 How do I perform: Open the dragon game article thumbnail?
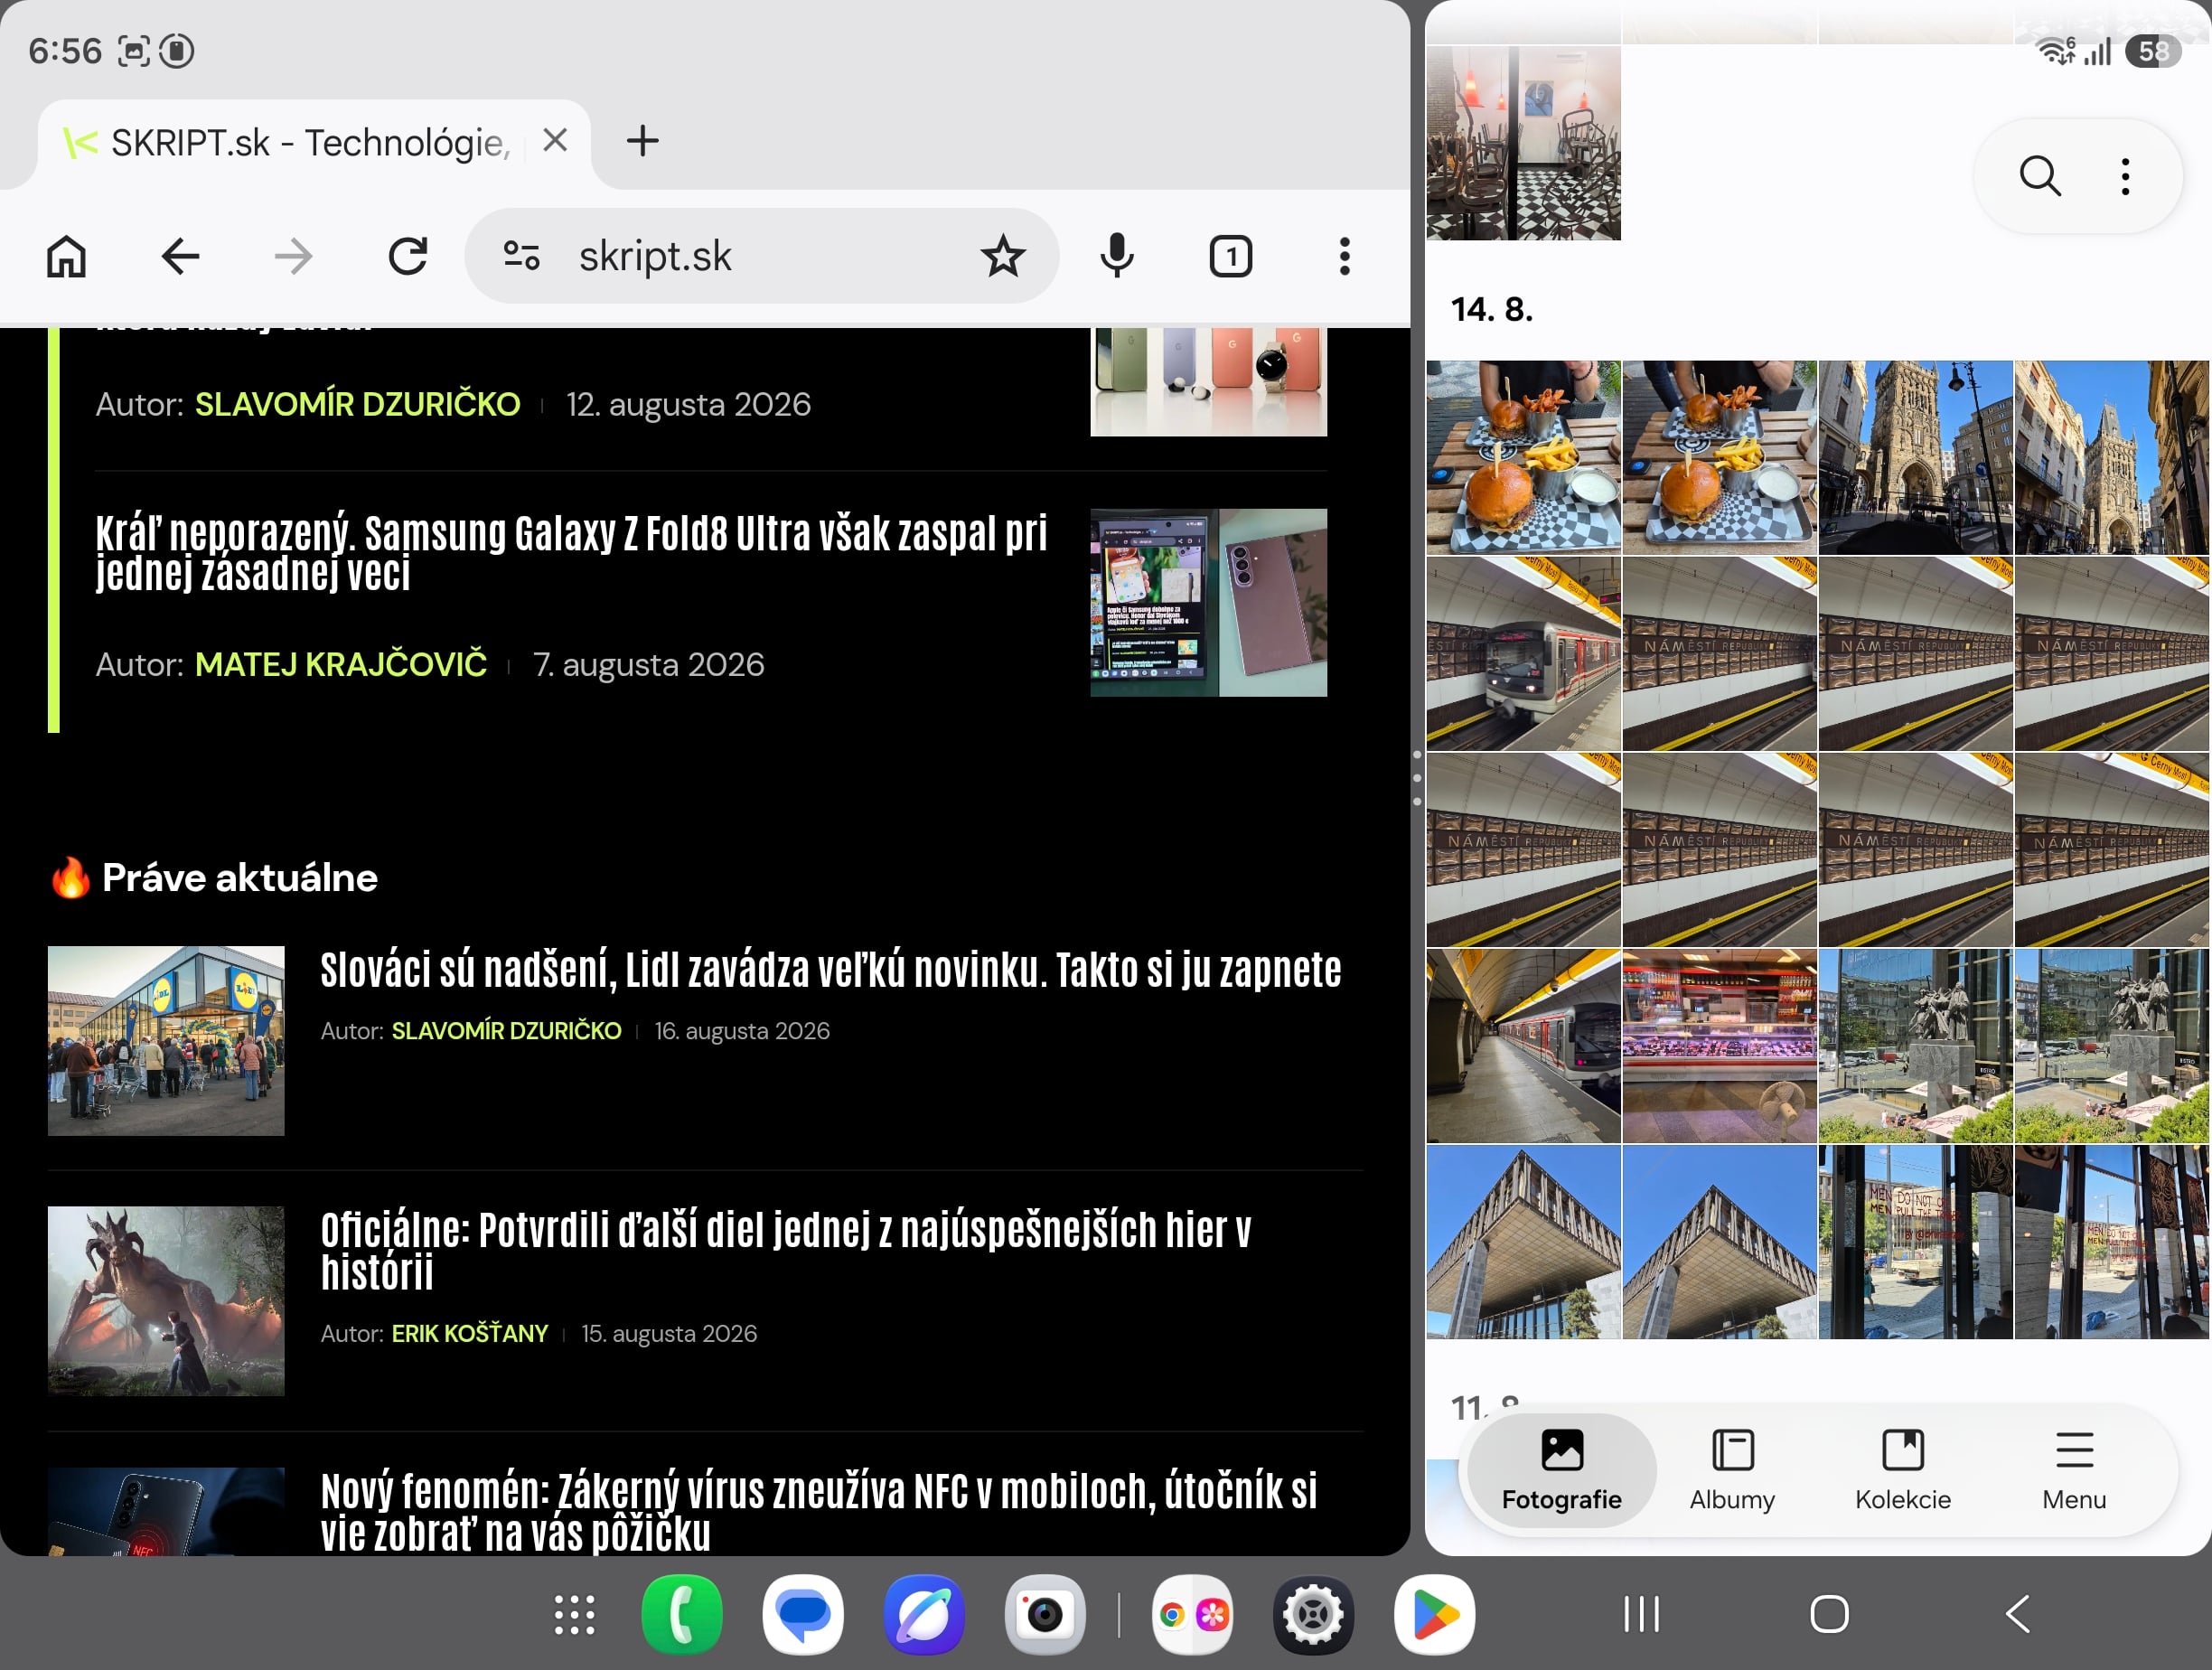coord(166,1301)
